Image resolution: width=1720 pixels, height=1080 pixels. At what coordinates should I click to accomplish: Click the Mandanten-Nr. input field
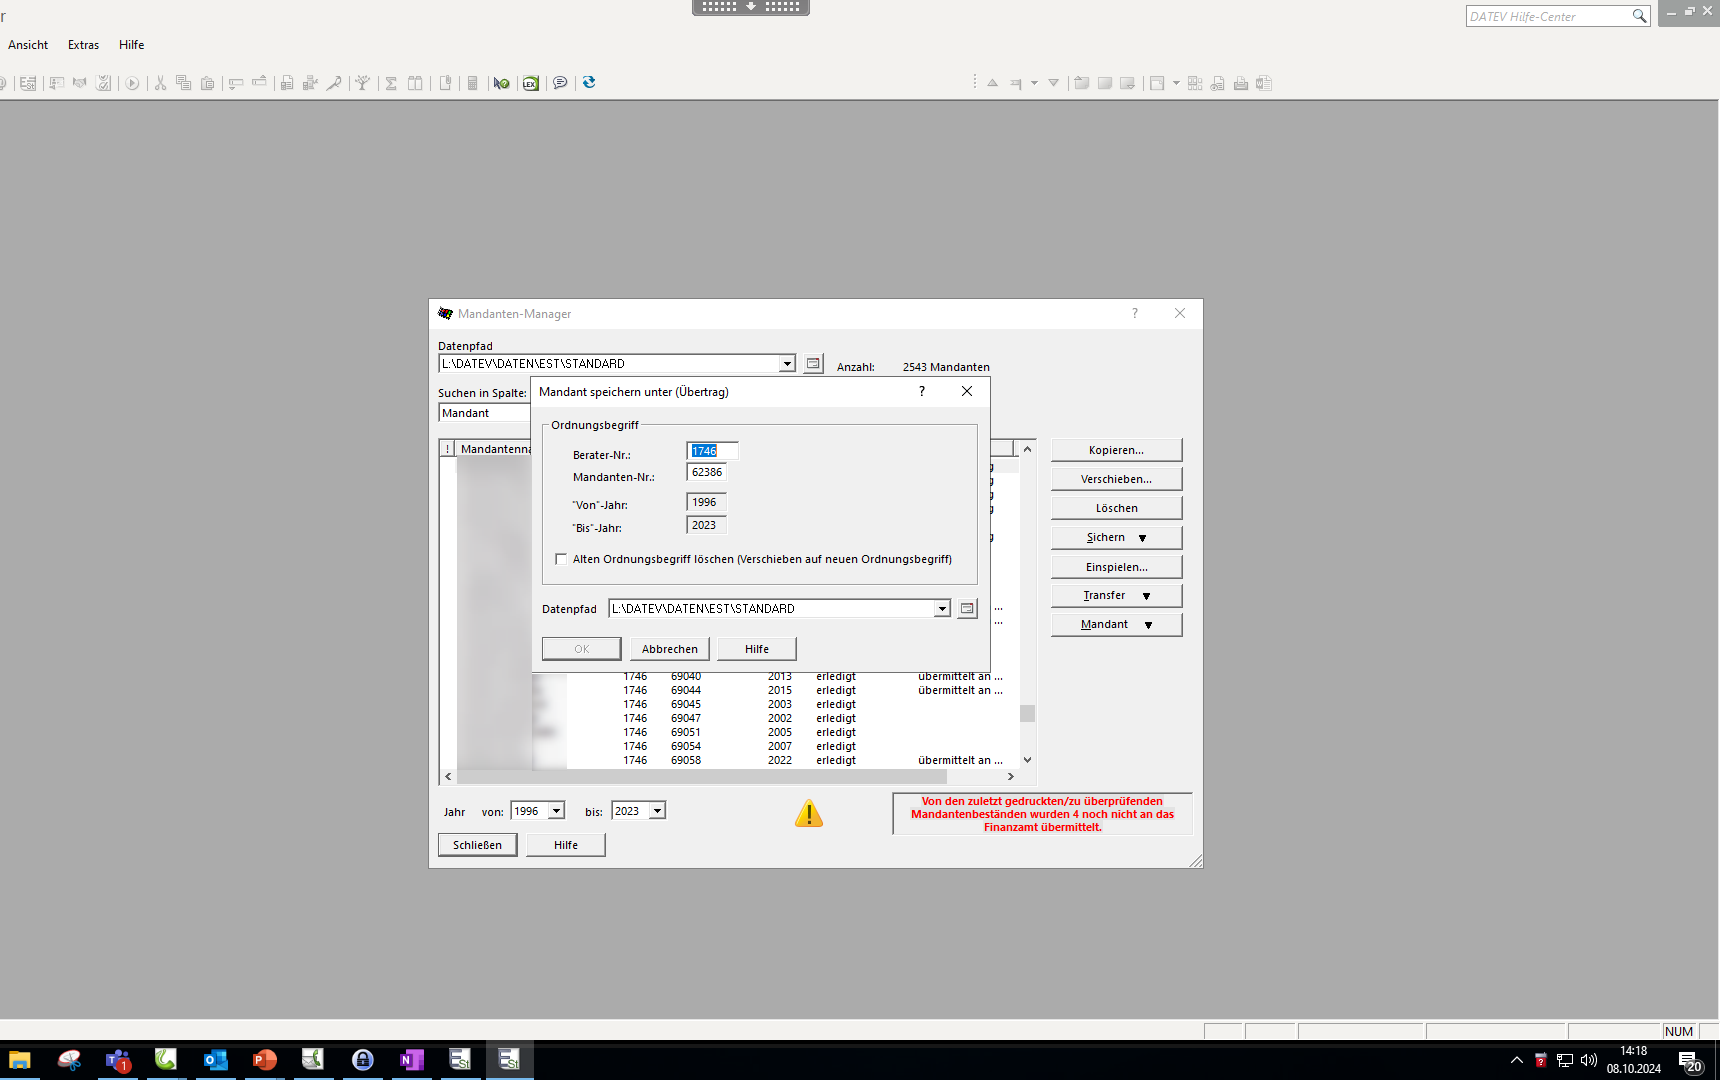point(707,472)
